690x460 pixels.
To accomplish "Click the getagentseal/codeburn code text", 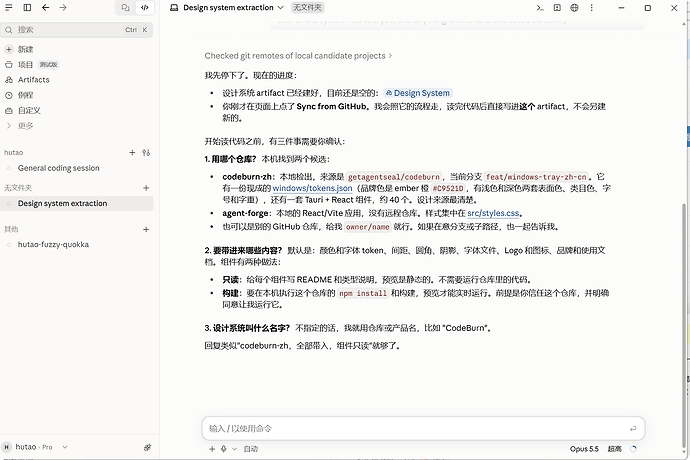I will [x=394, y=177].
